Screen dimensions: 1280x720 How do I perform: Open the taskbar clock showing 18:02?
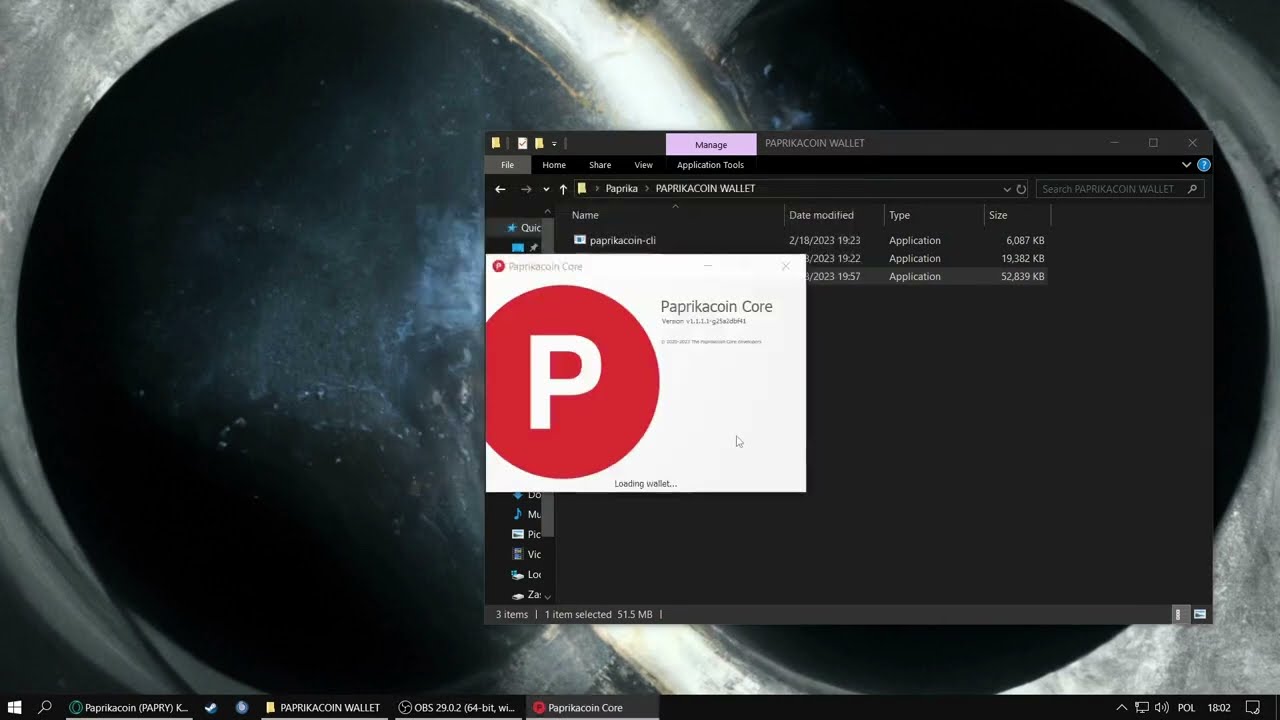[x=1218, y=707]
